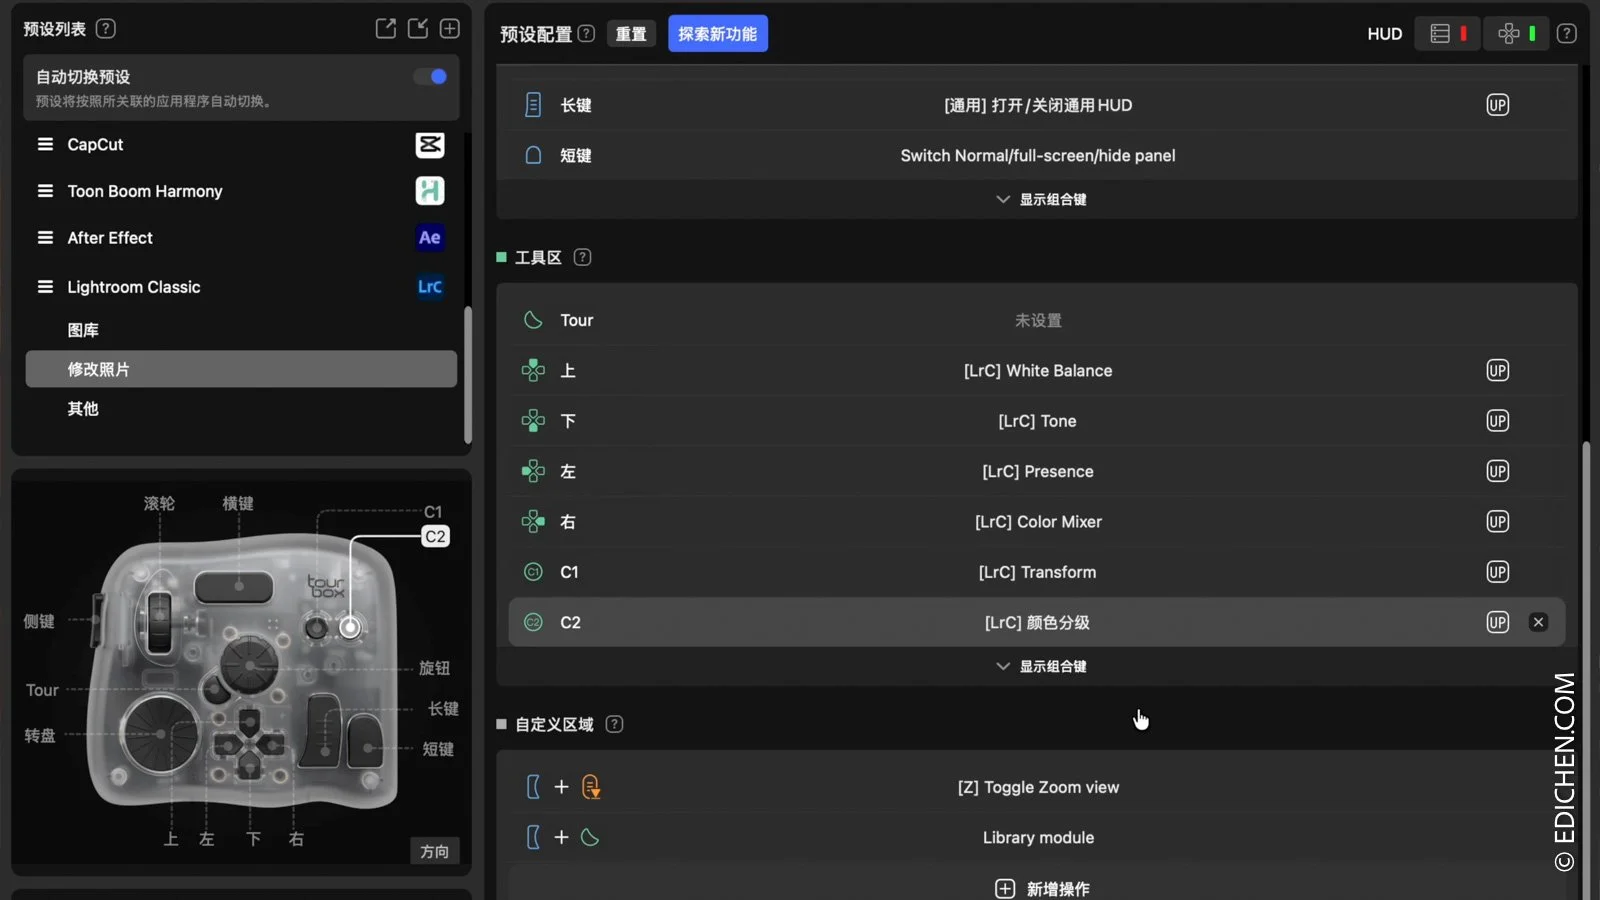The image size is (1600, 900).
Task: Click the help icon beside HUD buttons
Action: click(1567, 34)
